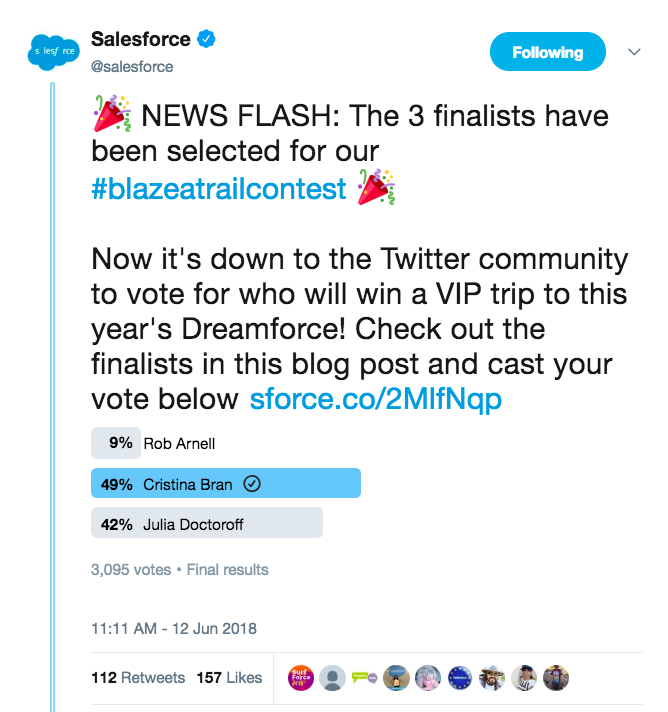This screenshot has height=712, width=668.
Task: Open the sforce.co/2MlfNqp blog link
Action: (x=375, y=399)
